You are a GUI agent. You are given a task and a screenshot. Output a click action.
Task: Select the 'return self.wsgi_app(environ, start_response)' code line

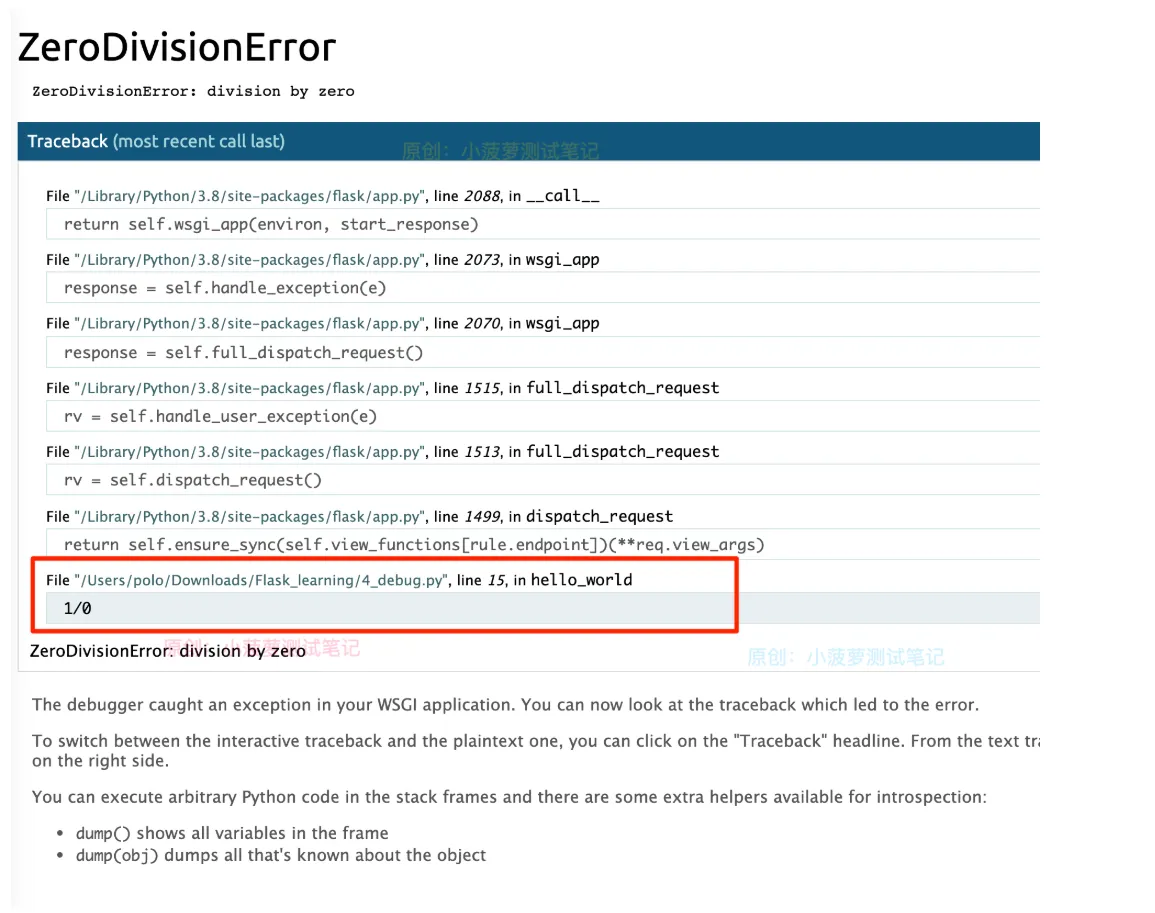tap(543, 225)
